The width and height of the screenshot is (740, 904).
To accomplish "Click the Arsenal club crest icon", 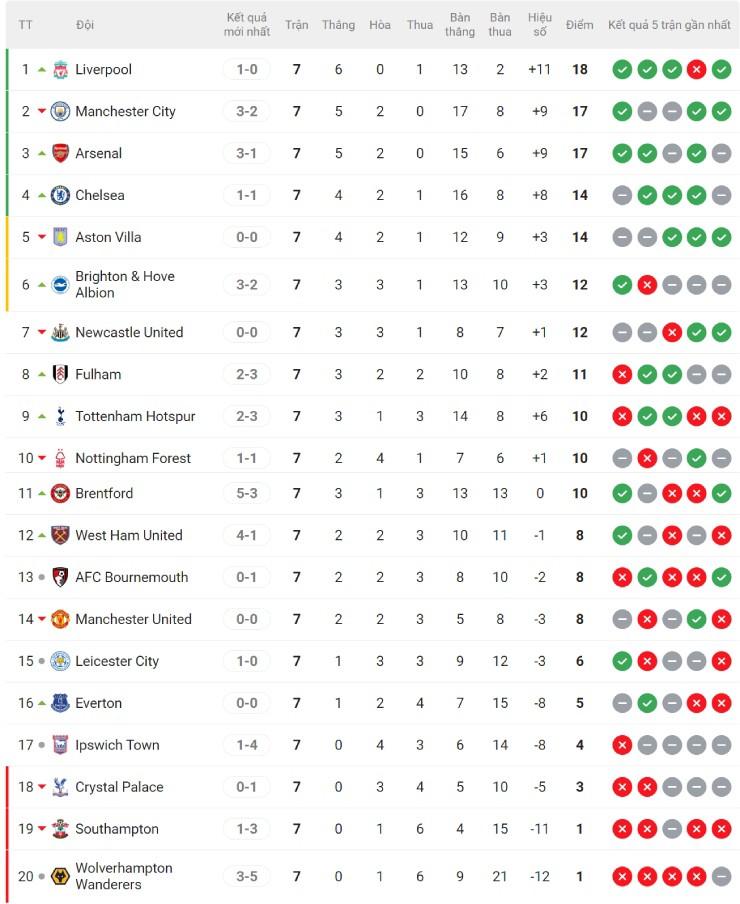I will [x=60, y=154].
